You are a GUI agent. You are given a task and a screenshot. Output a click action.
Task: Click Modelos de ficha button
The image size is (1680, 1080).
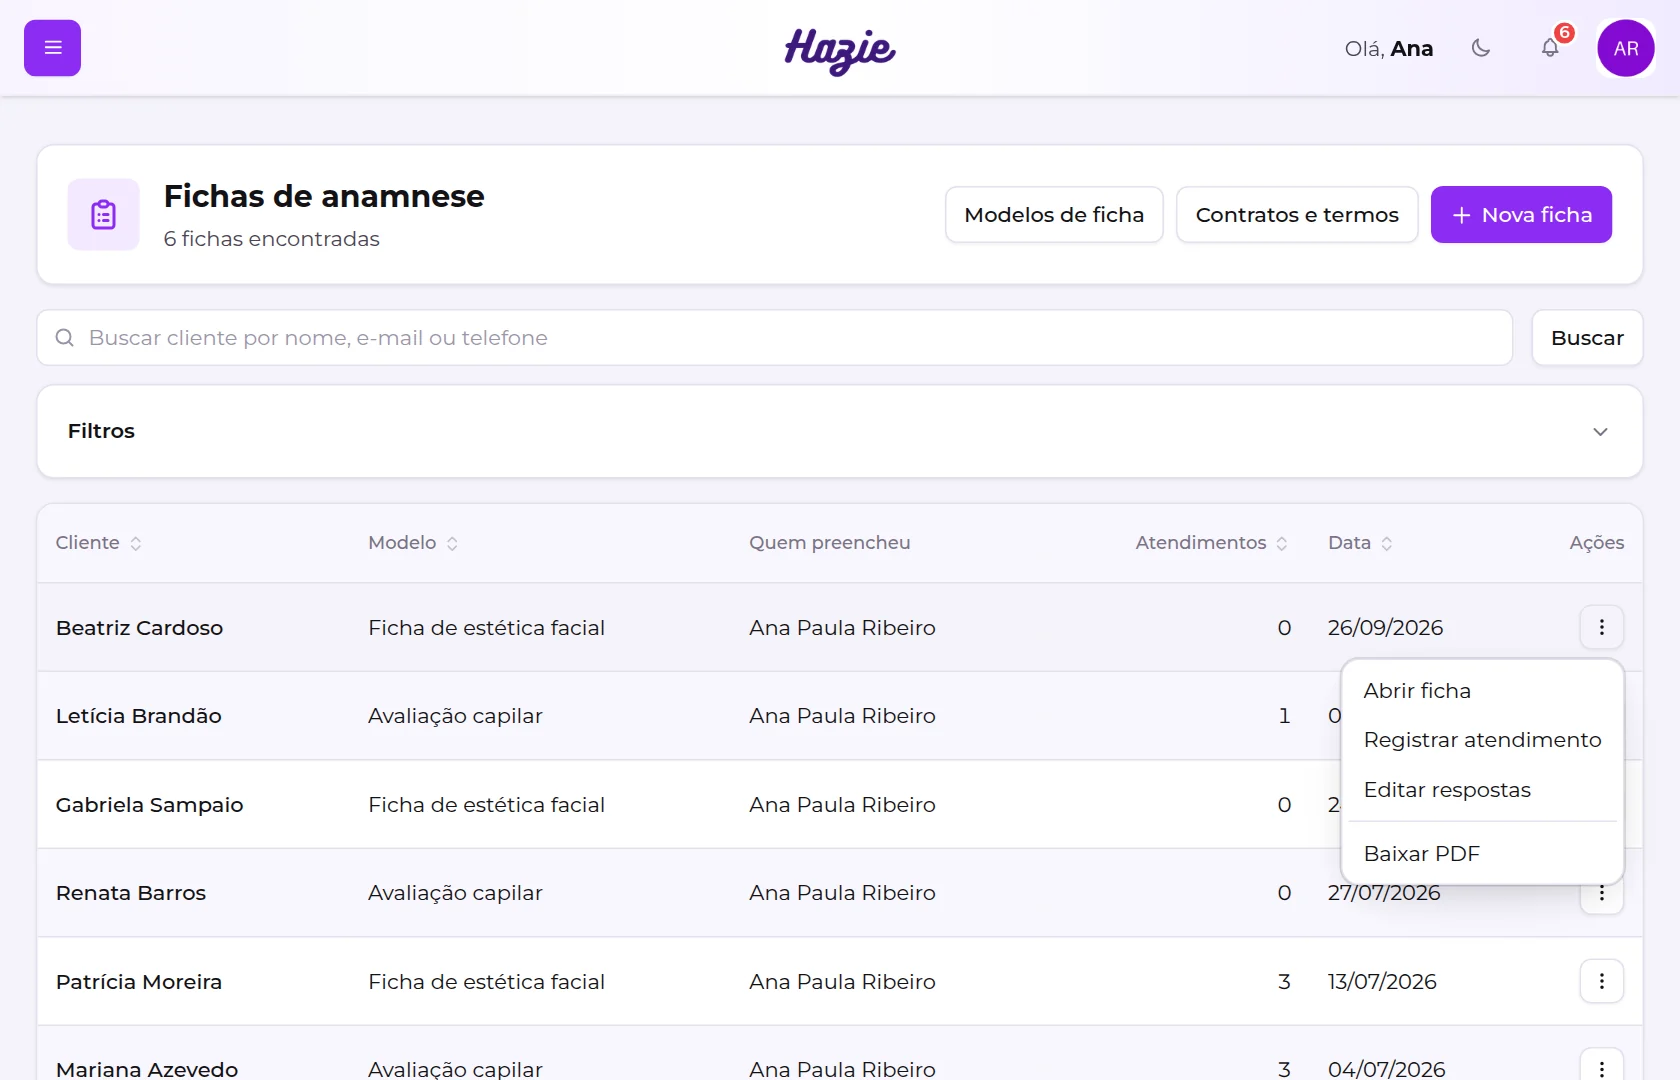pyautogui.click(x=1054, y=214)
